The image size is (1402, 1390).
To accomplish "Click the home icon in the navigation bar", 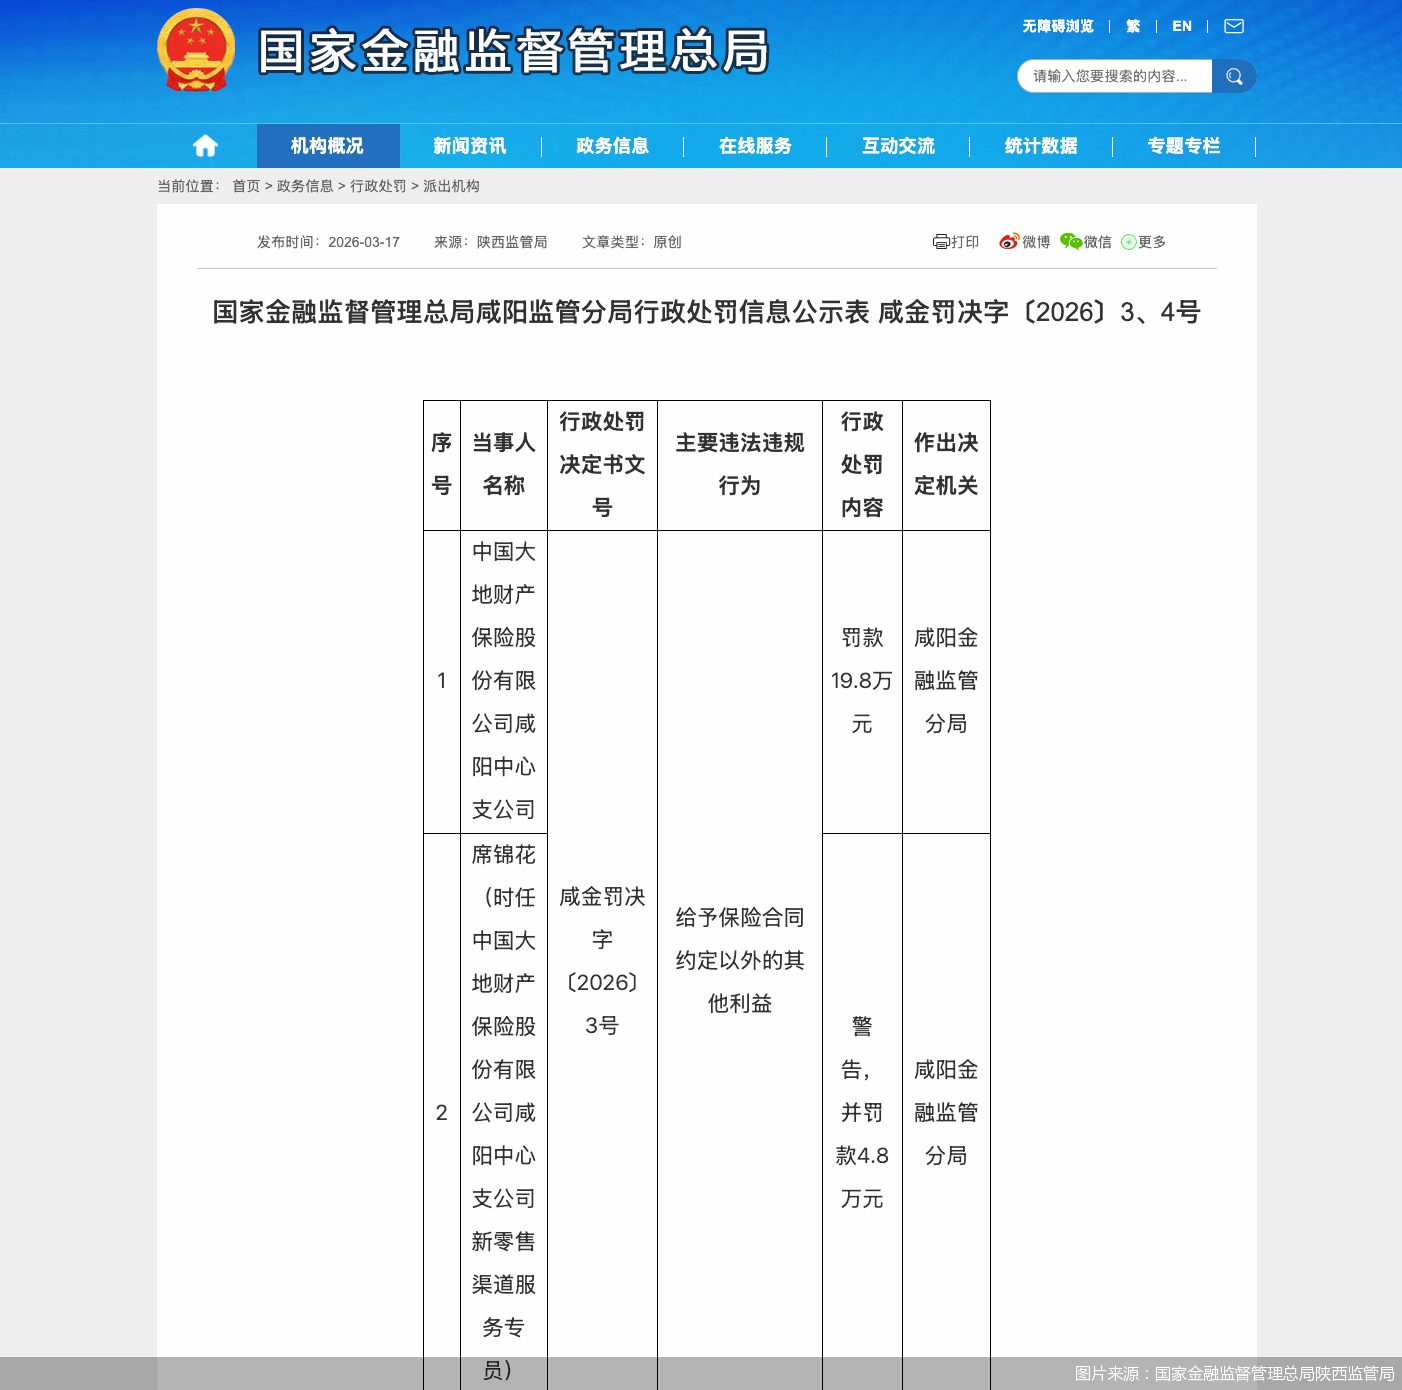I will 206,145.
